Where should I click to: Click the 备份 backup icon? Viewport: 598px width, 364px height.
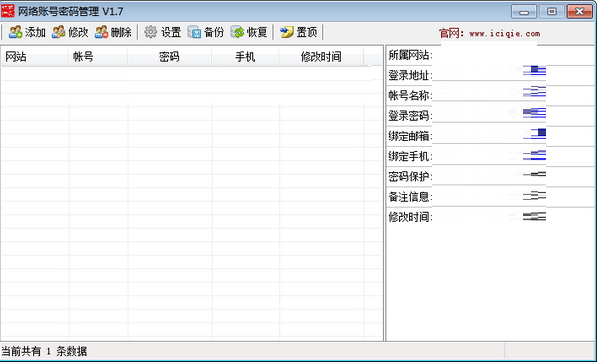pos(194,32)
